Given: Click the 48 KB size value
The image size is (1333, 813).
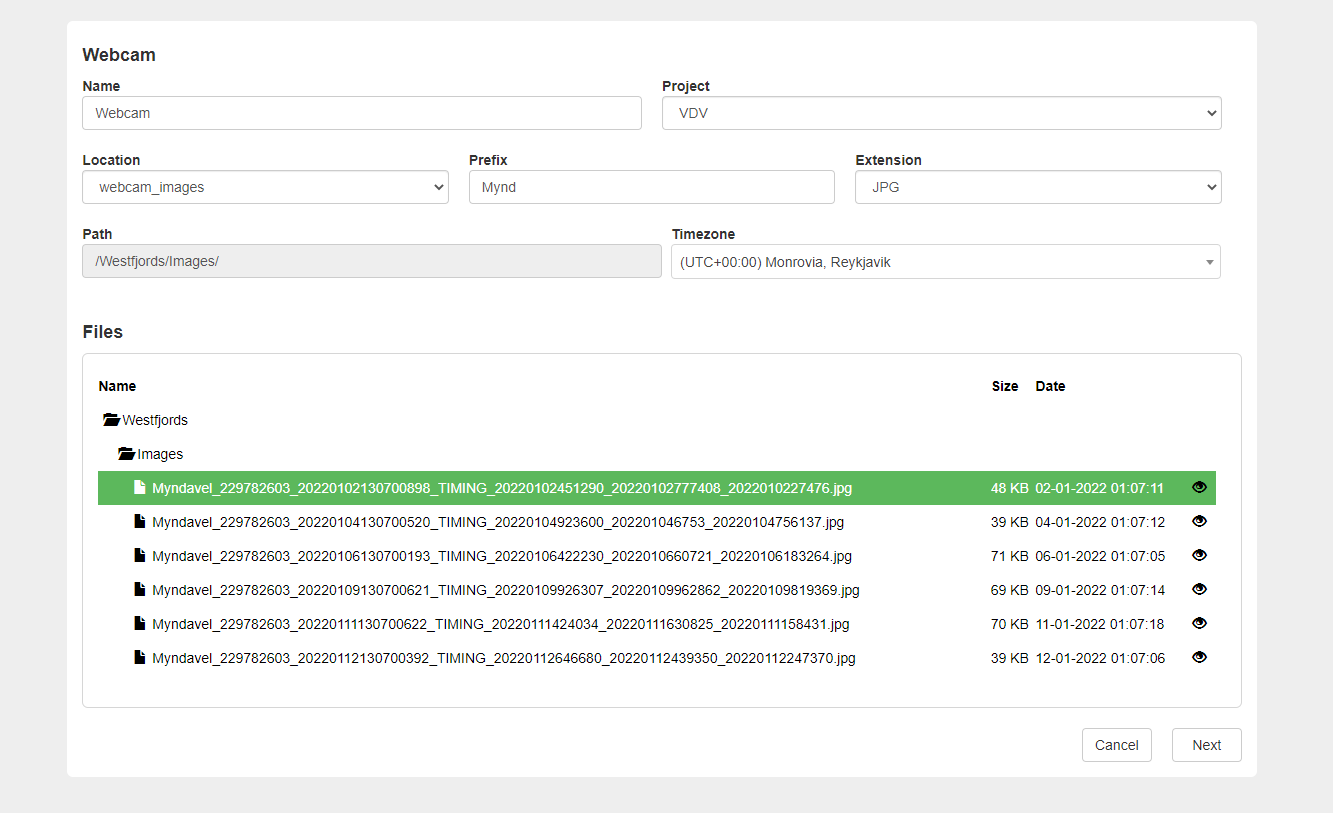Looking at the screenshot, I should 1009,488.
